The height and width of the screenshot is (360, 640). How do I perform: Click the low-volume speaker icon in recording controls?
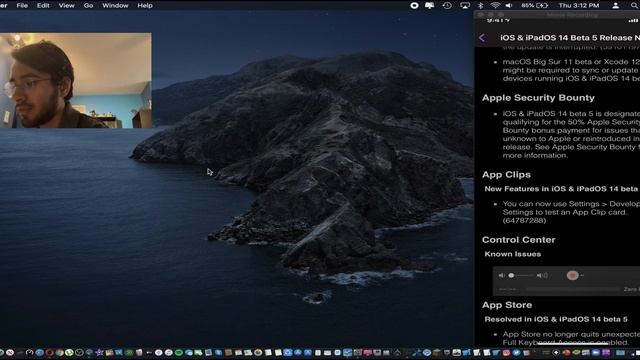coord(502,276)
